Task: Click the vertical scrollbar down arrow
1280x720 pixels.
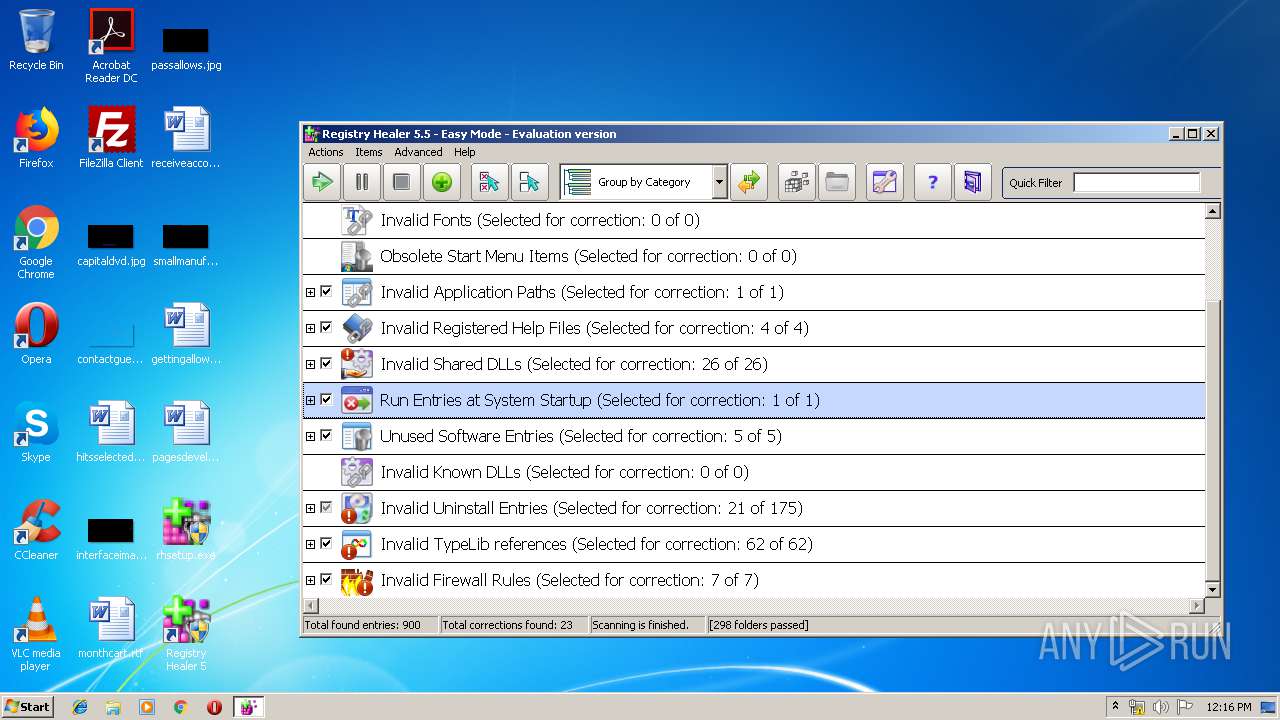Action: (x=1213, y=590)
